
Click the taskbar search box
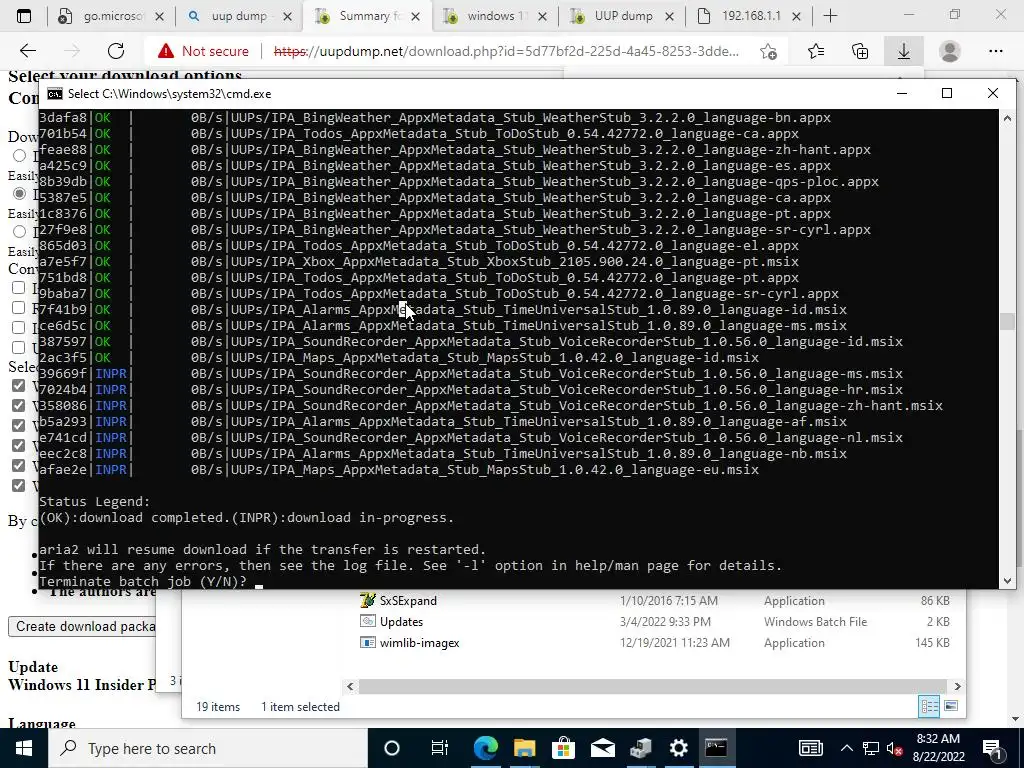coord(208,748)
